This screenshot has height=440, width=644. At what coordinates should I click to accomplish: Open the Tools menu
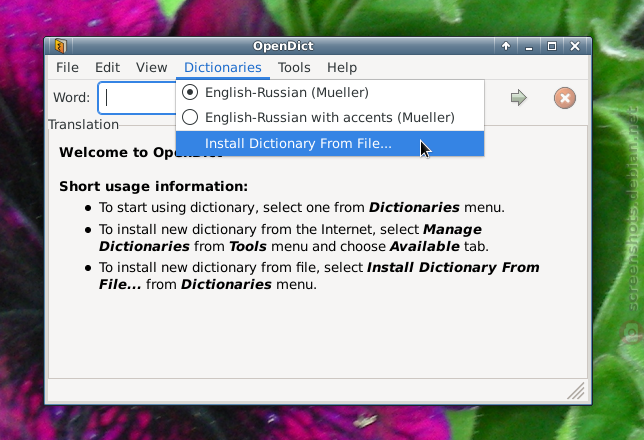coord(294,67)
